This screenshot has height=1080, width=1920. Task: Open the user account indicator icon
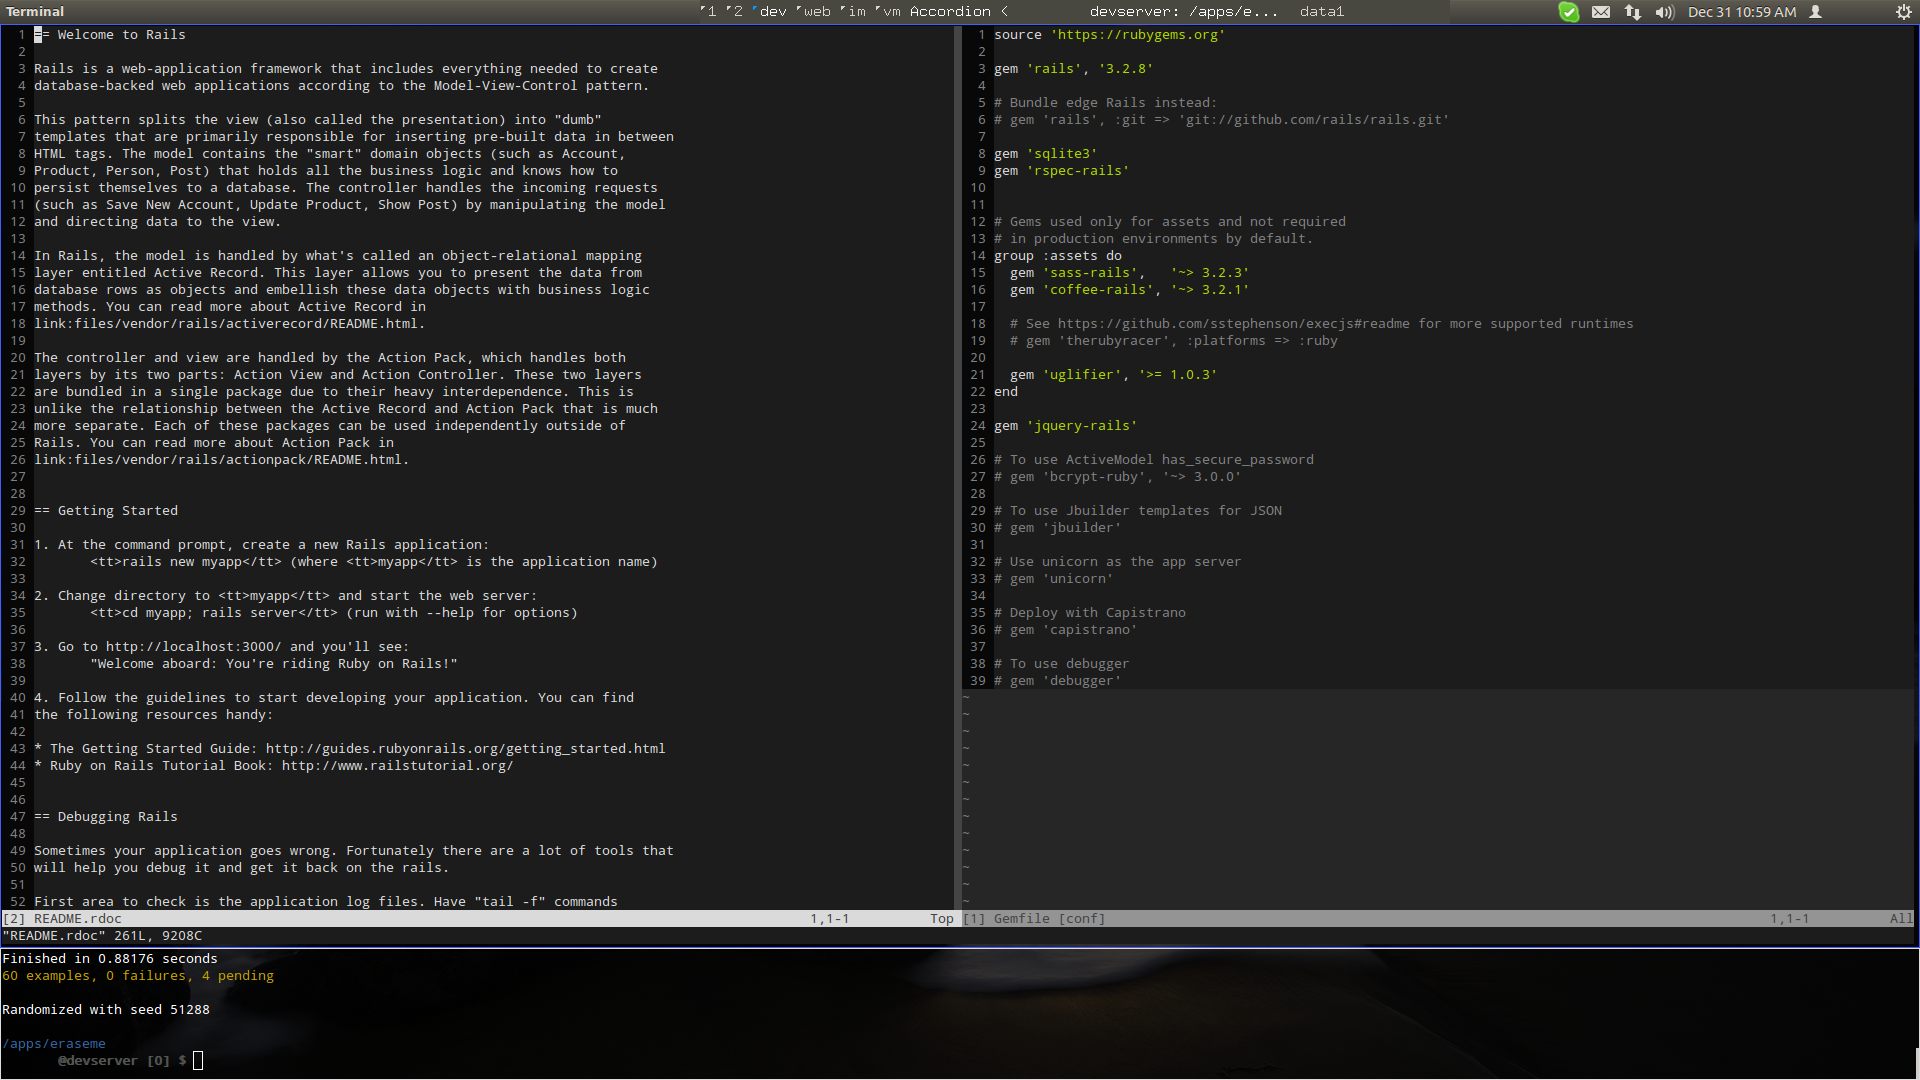[1816, 12]
